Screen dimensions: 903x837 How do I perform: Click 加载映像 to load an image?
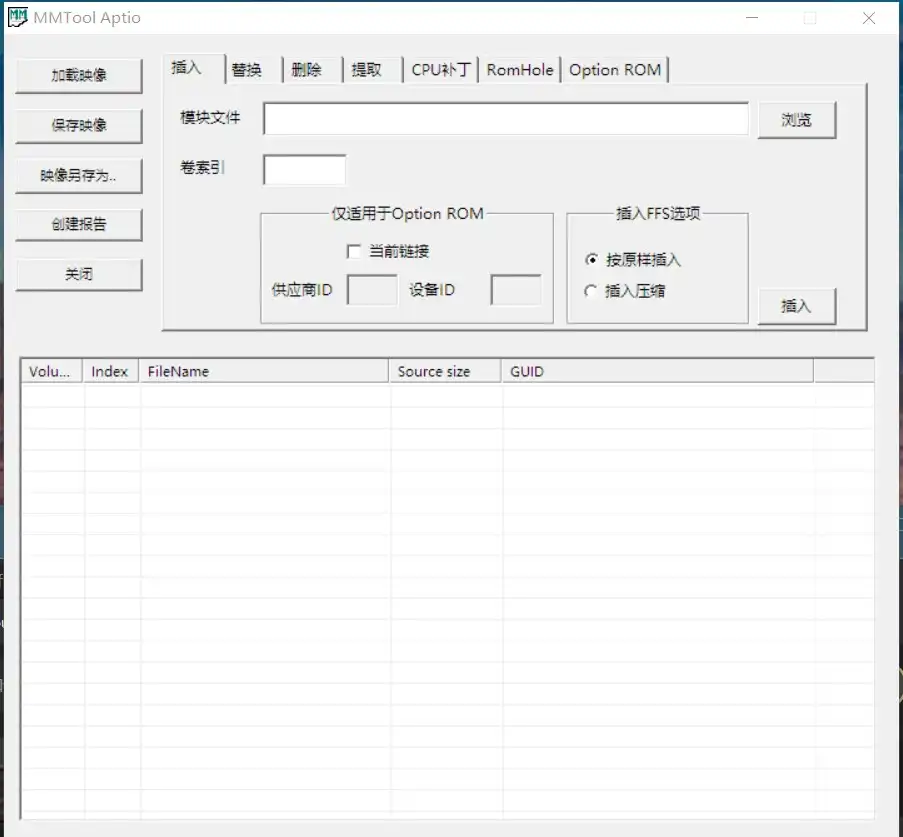click(x=79, y=76)
